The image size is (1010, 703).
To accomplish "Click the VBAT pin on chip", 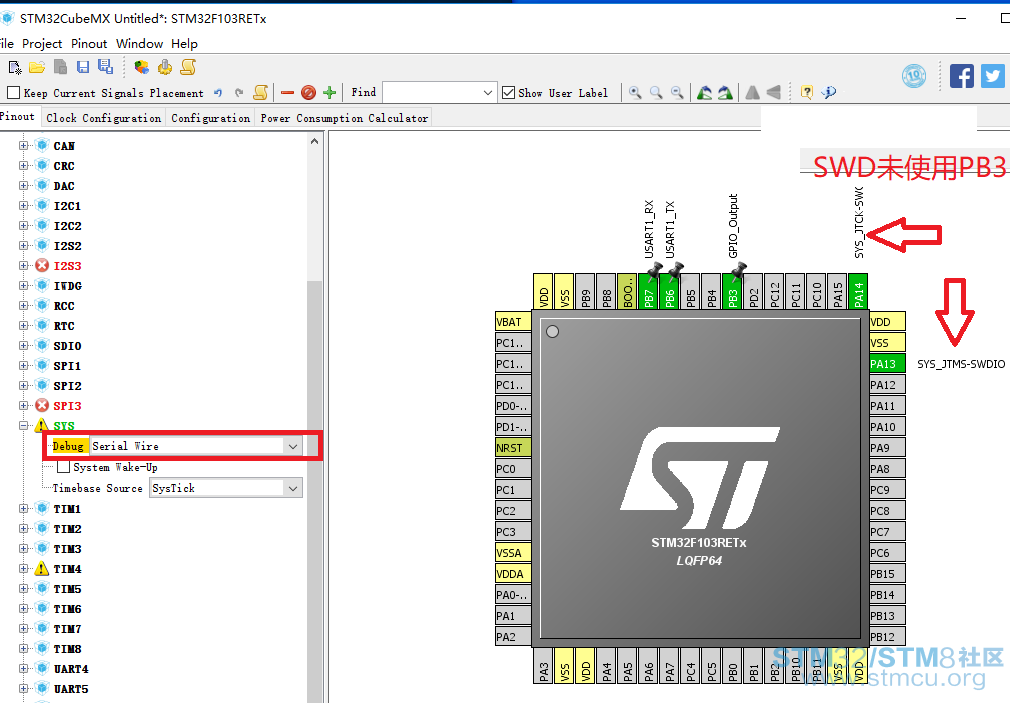I will pos(513,322).
